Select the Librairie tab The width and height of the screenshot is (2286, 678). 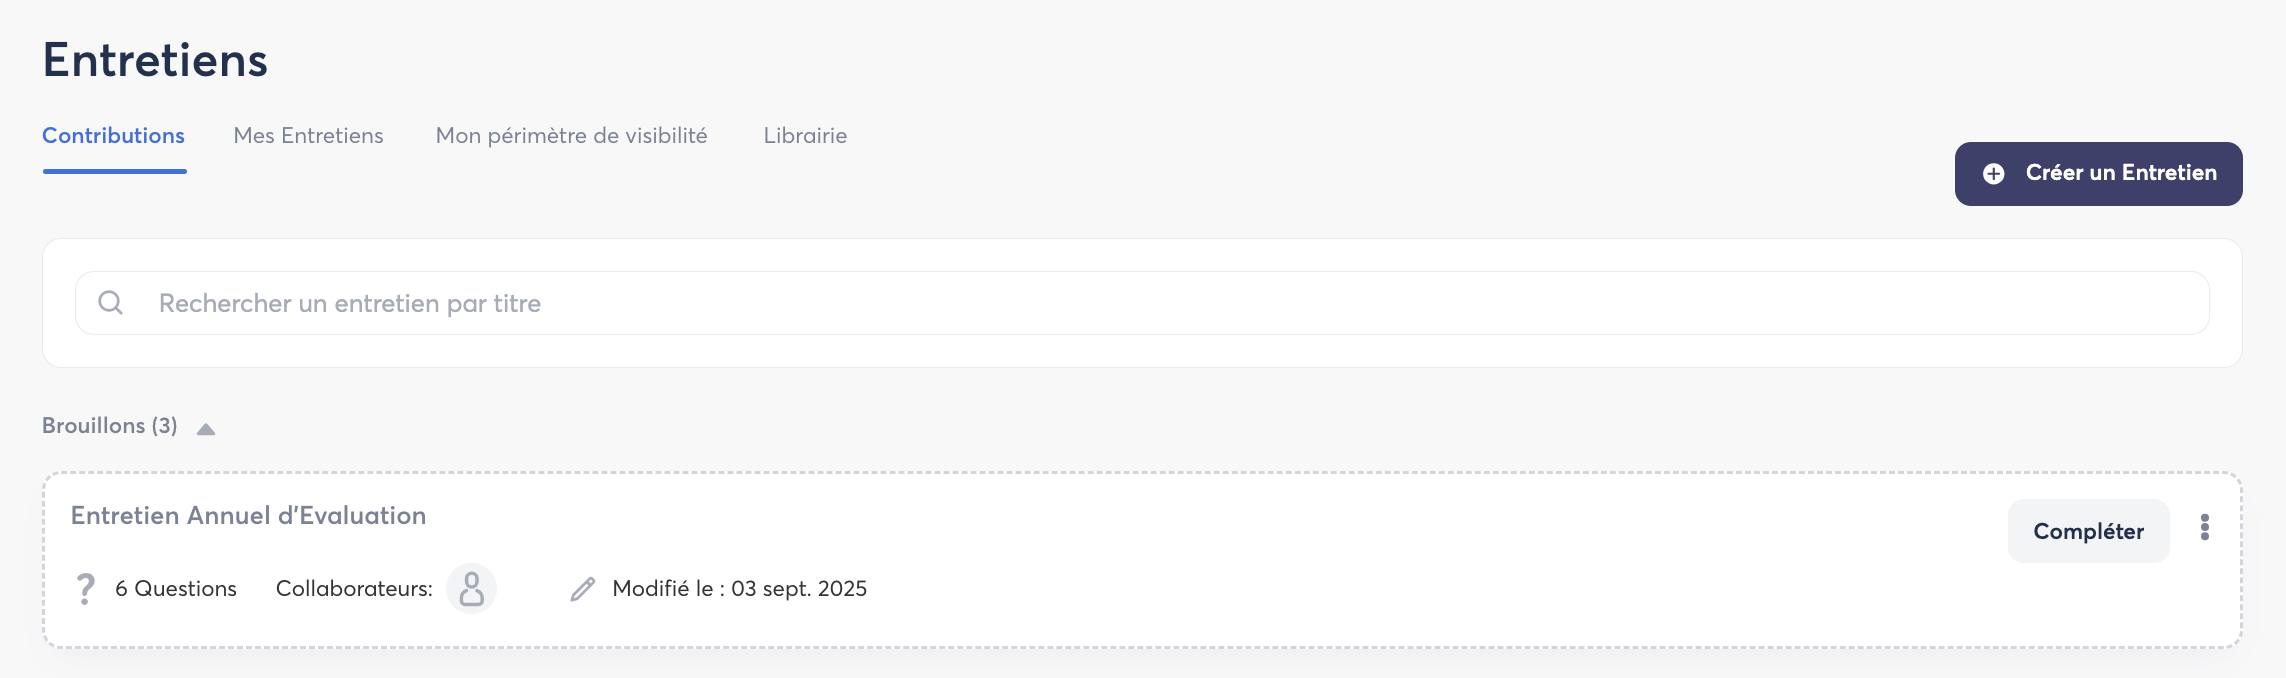(805, 136)
